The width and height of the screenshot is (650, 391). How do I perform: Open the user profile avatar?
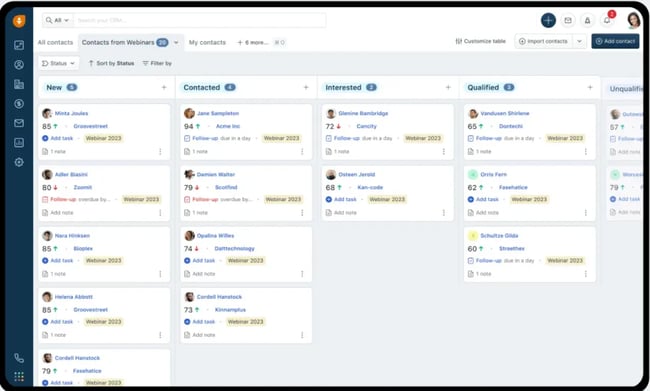633,20
